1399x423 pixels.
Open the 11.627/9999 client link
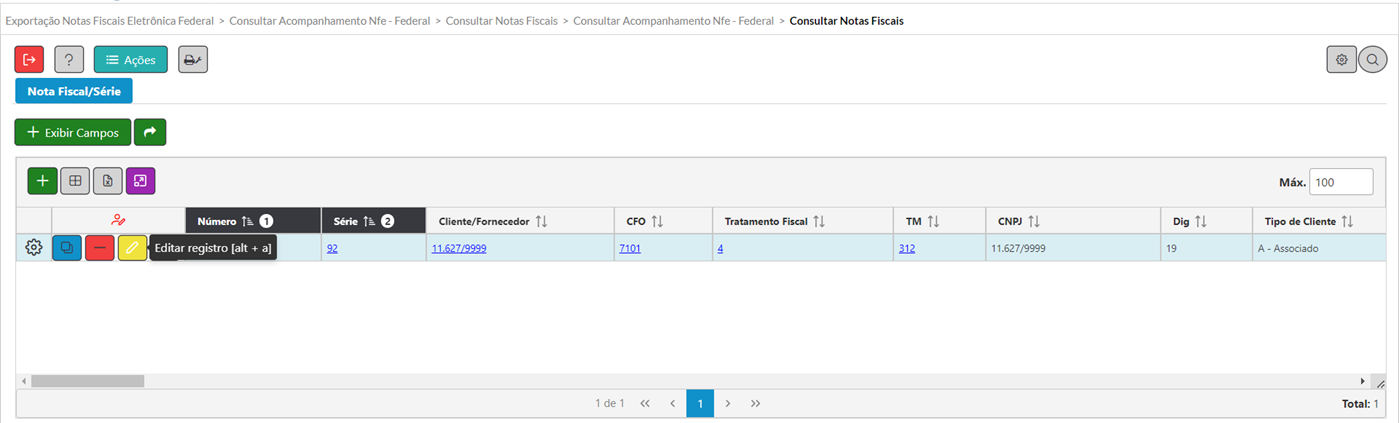tap(459, 248)
